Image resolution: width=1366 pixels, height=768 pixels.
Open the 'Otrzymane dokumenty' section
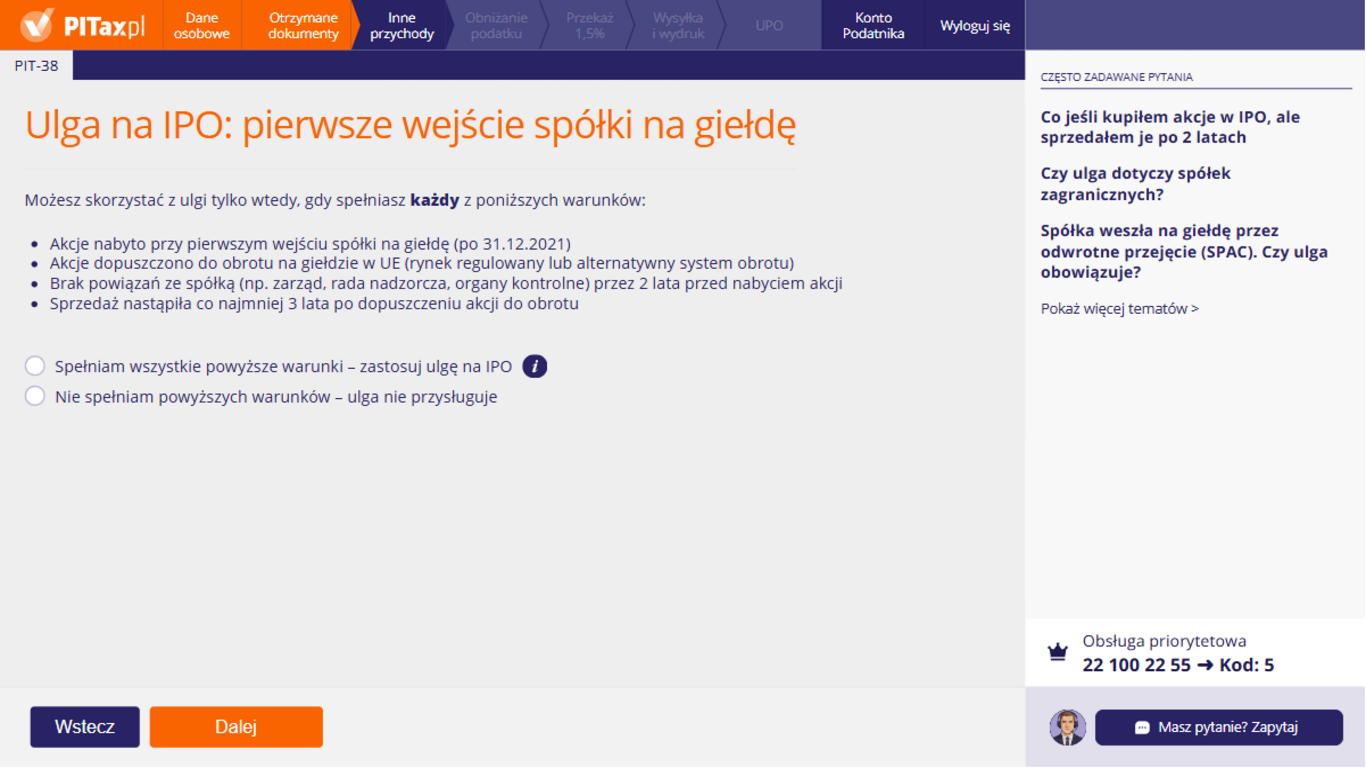click(x=301, y=24)
